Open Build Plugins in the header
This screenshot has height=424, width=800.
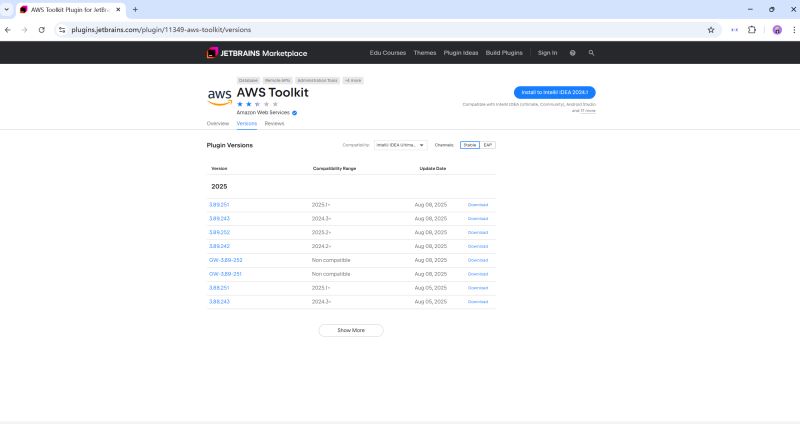pyautogui.click(x=504, y=53)
